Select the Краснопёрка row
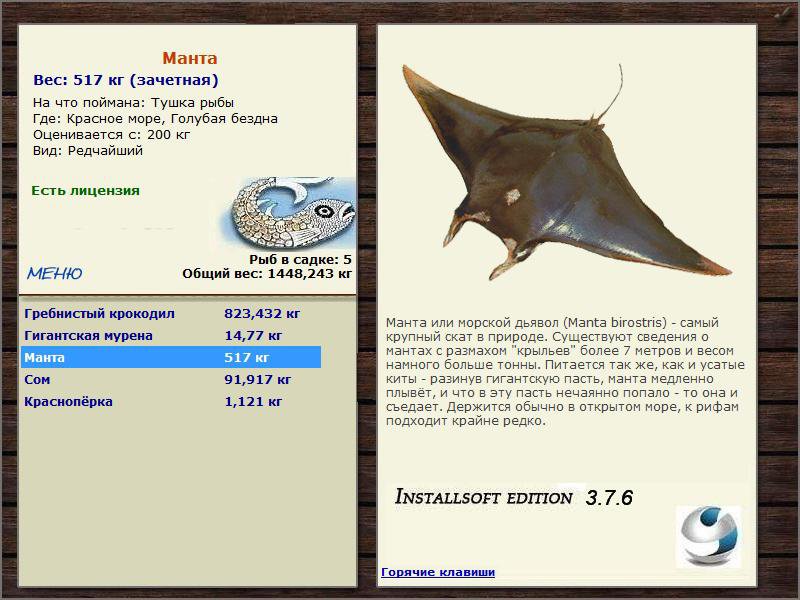 click(171, 401)
